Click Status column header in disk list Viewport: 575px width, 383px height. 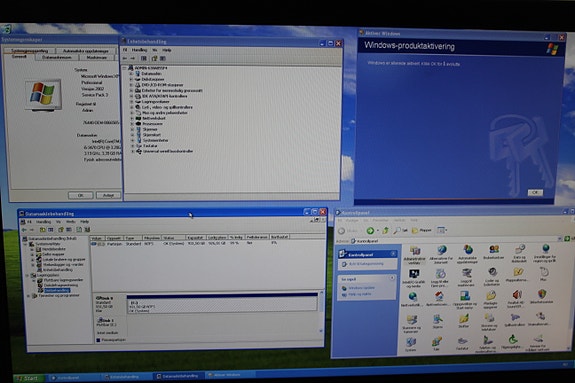[x=173, y=238]
